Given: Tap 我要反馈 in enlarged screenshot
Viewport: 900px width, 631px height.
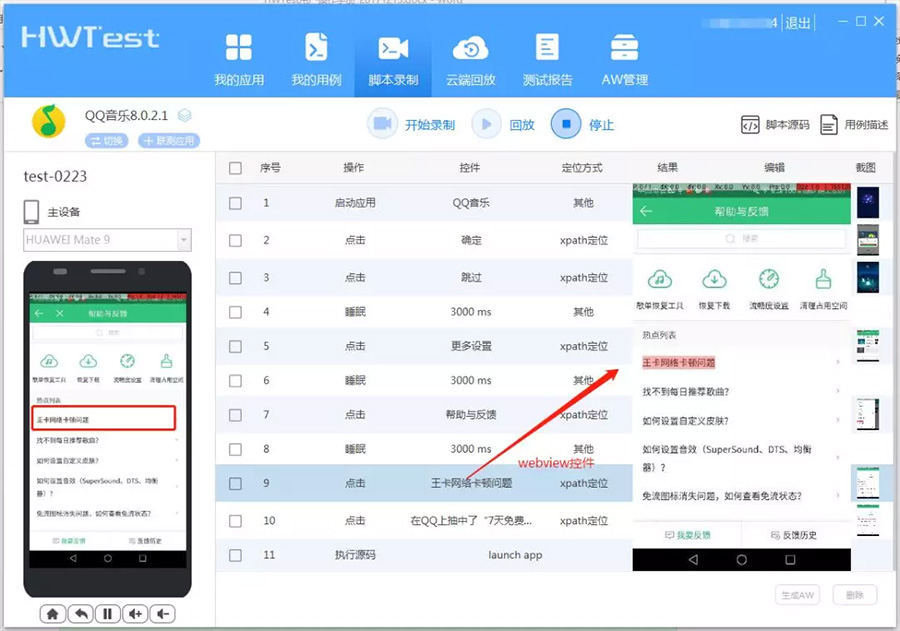Looking at the screenshot, I should pyautogui.click(x=687, y=535).
